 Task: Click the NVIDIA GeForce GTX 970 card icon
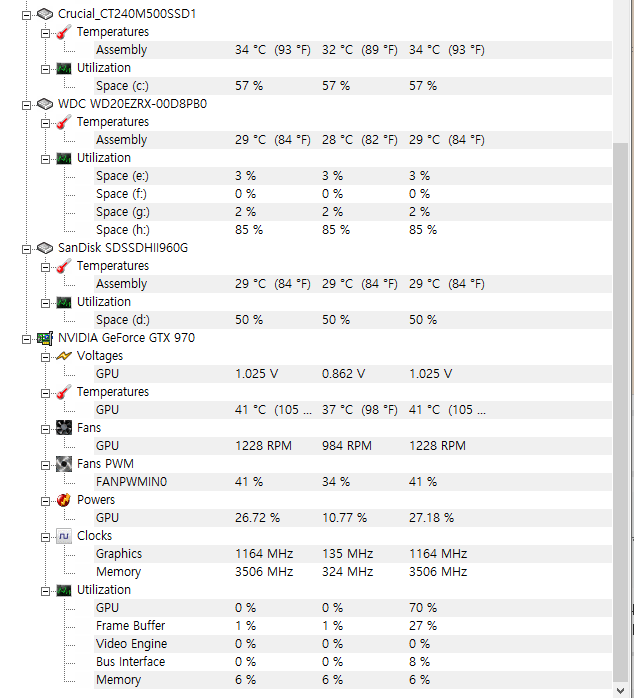[x=45, y=338]
